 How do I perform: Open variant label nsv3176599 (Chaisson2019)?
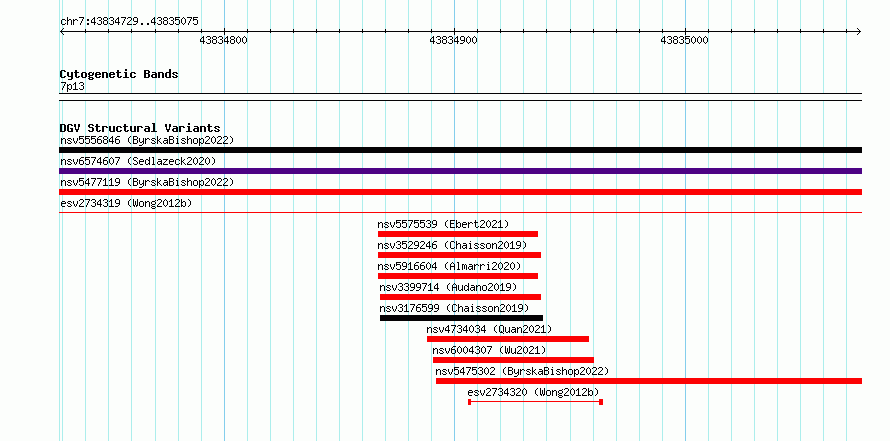455,308
